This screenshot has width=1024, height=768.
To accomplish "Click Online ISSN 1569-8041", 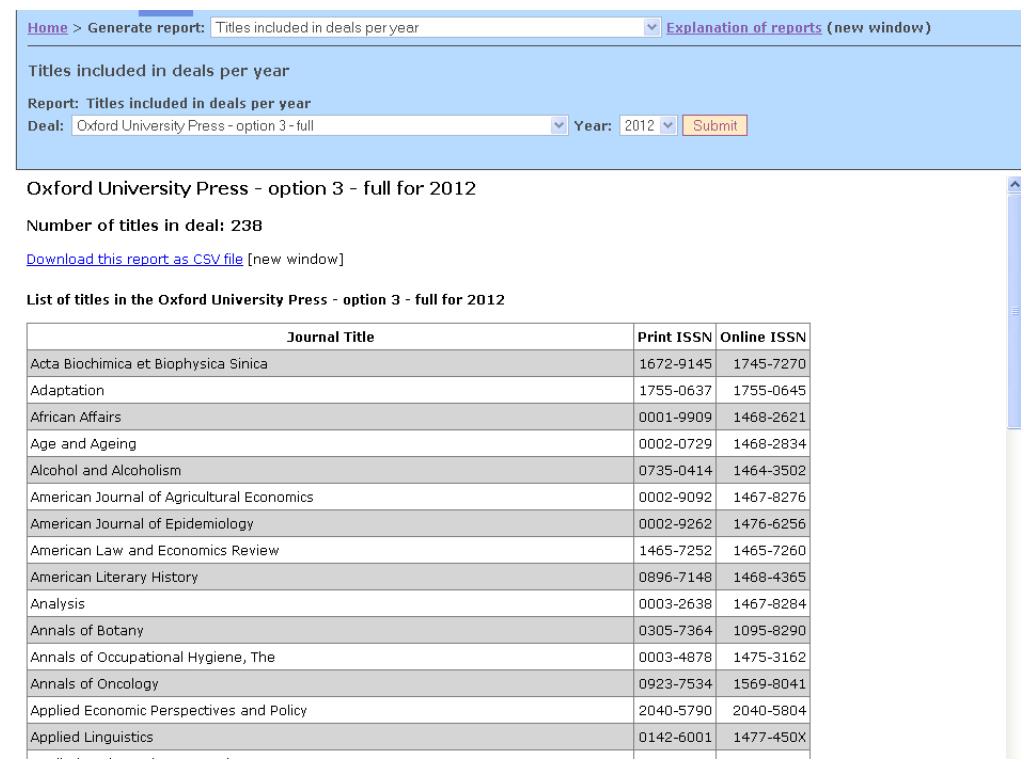I will pos(769,684).
